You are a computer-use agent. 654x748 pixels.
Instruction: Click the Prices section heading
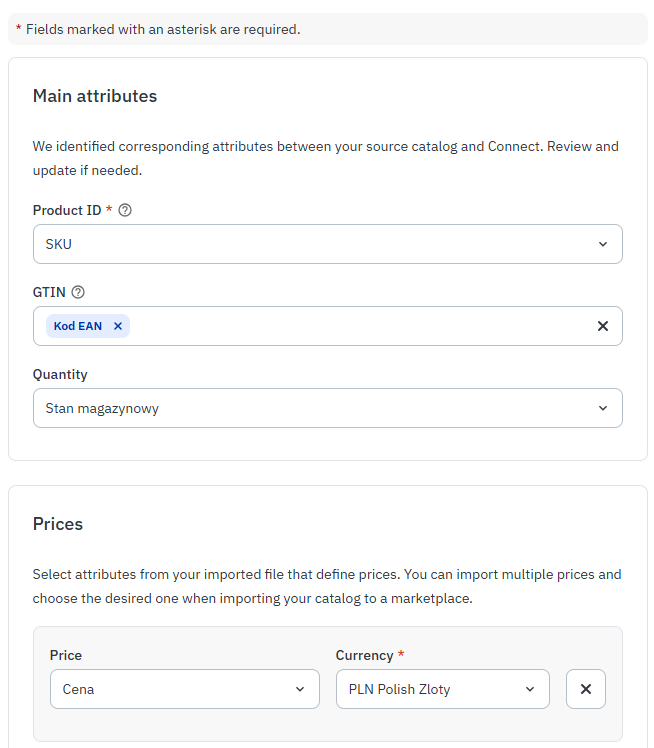[58, 524]
